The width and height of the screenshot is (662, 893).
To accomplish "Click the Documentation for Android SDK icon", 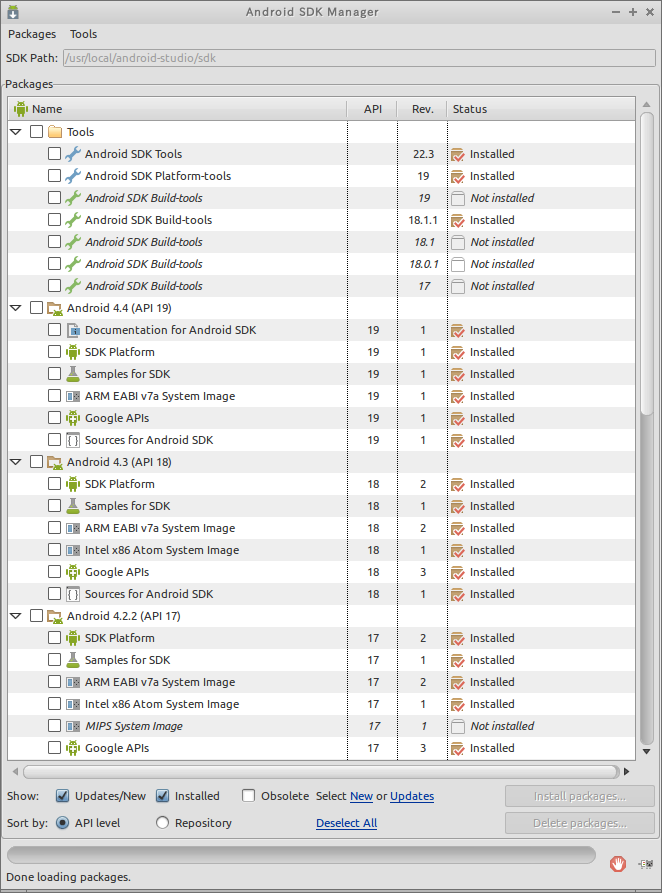I will [73, 330].
